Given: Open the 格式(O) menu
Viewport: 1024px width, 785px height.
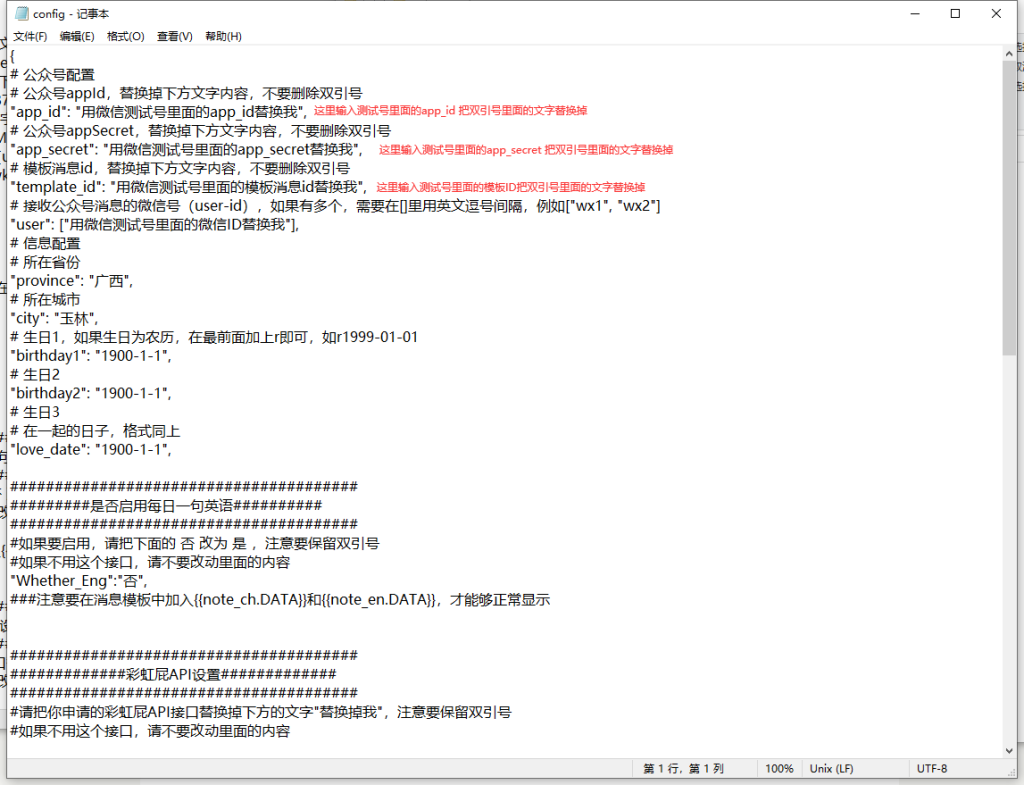Looking at the screenshot, I should click(125, 36).
